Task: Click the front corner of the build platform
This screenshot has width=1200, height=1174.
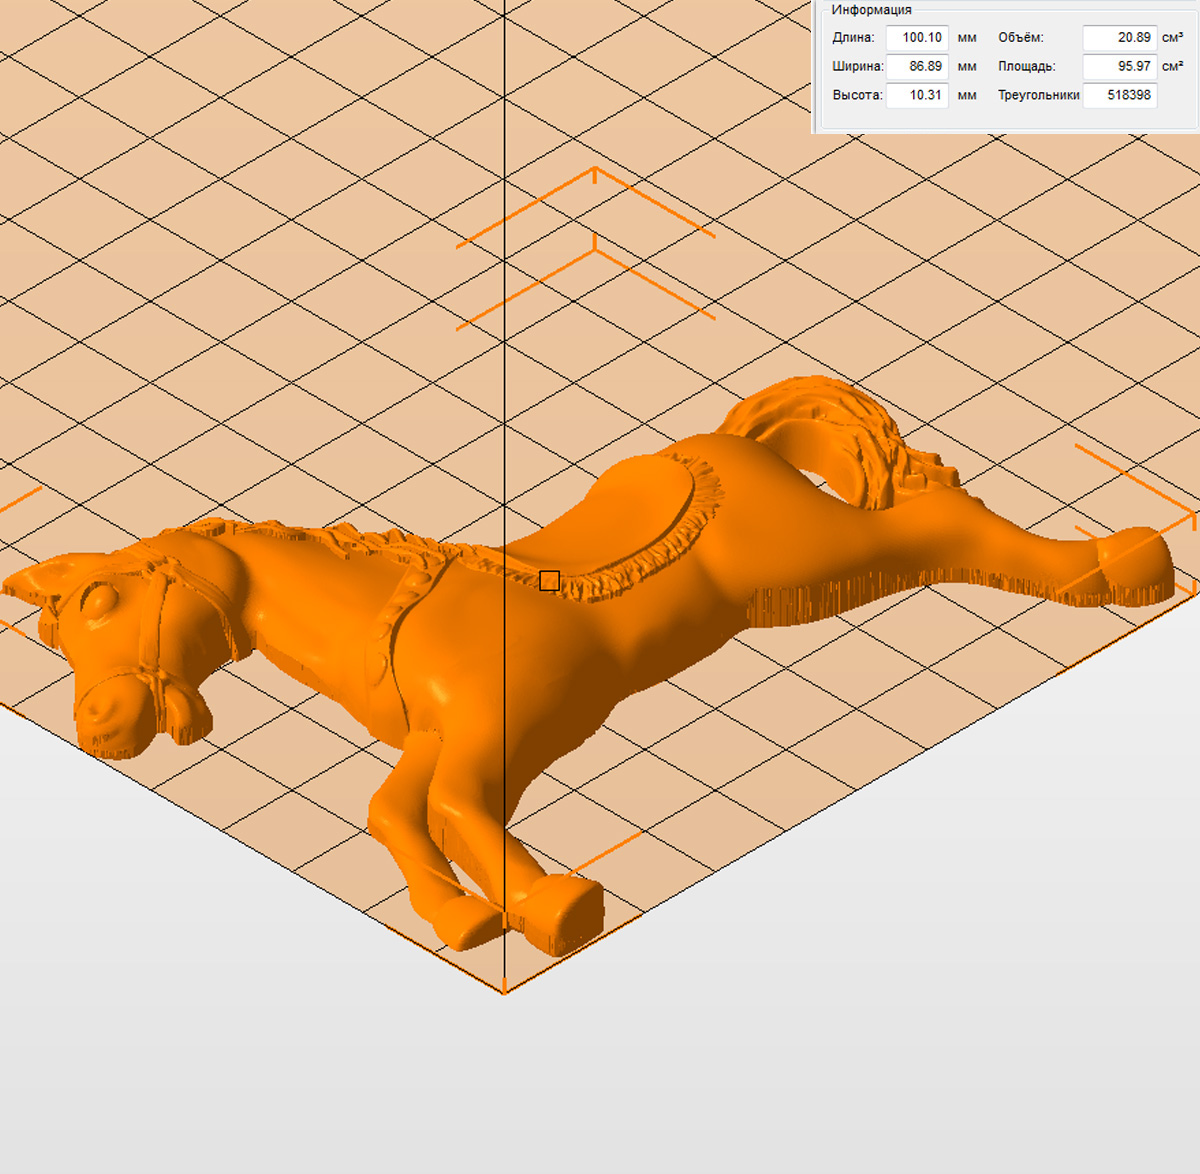Action: click(x=504, y=990)
